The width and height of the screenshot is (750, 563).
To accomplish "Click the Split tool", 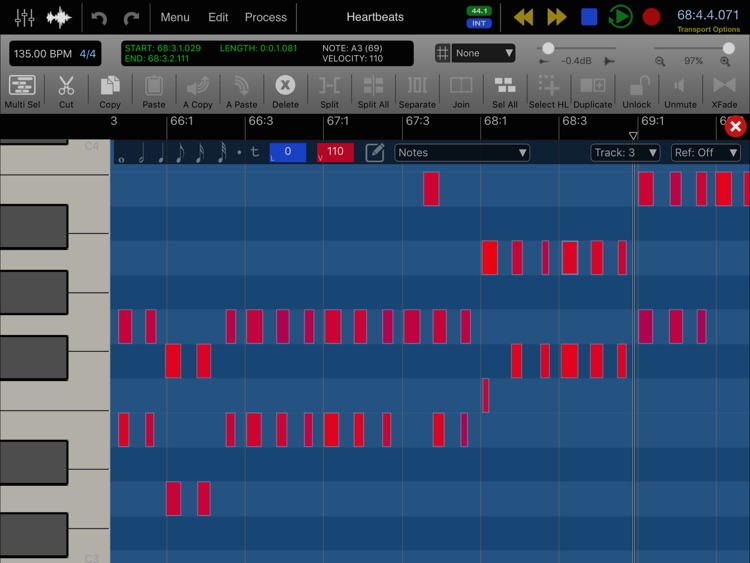I will 329,92.
